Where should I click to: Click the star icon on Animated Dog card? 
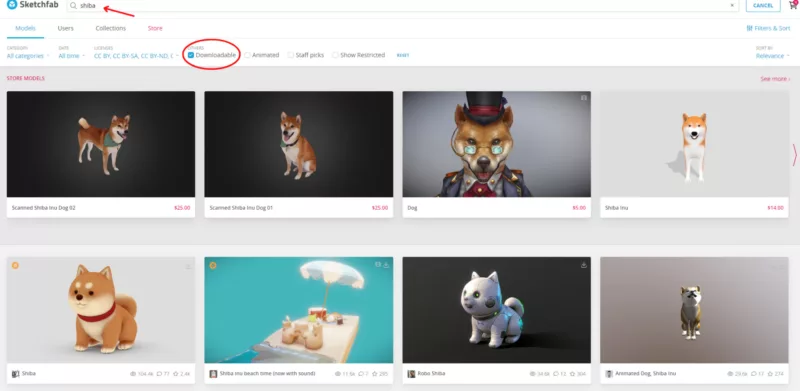coord(769,374)
